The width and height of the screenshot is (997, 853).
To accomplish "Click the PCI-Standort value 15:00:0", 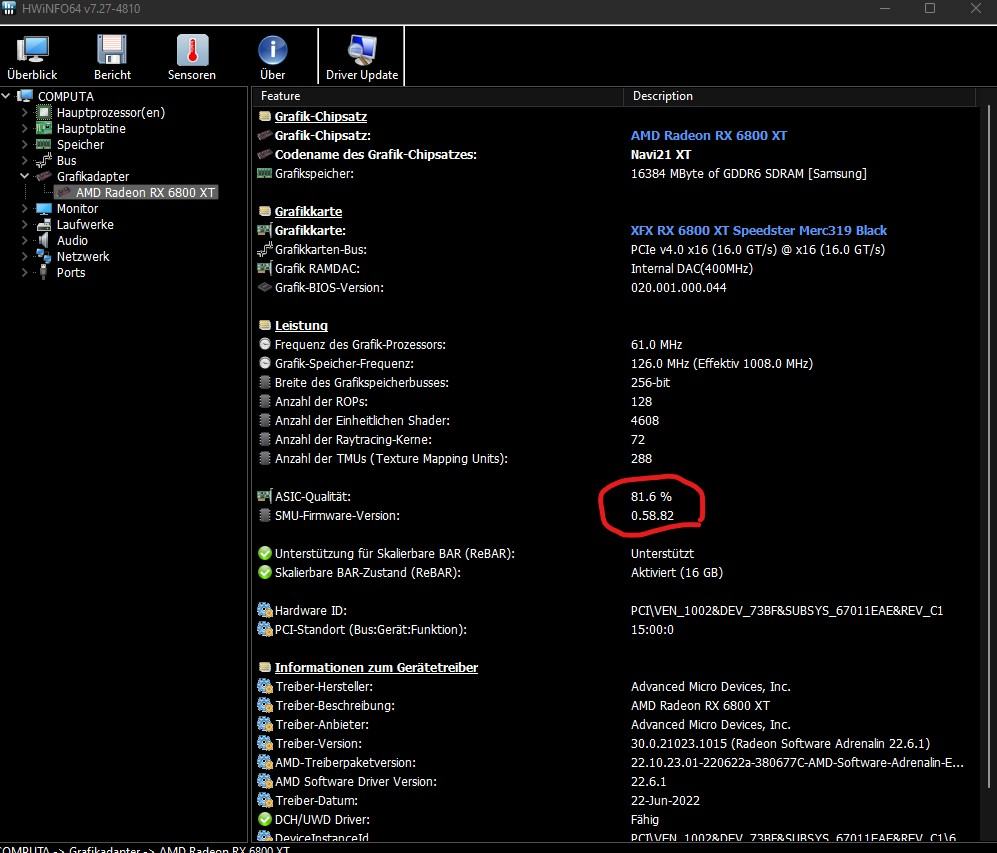I will pyautogui.click(x=652, y=629).
